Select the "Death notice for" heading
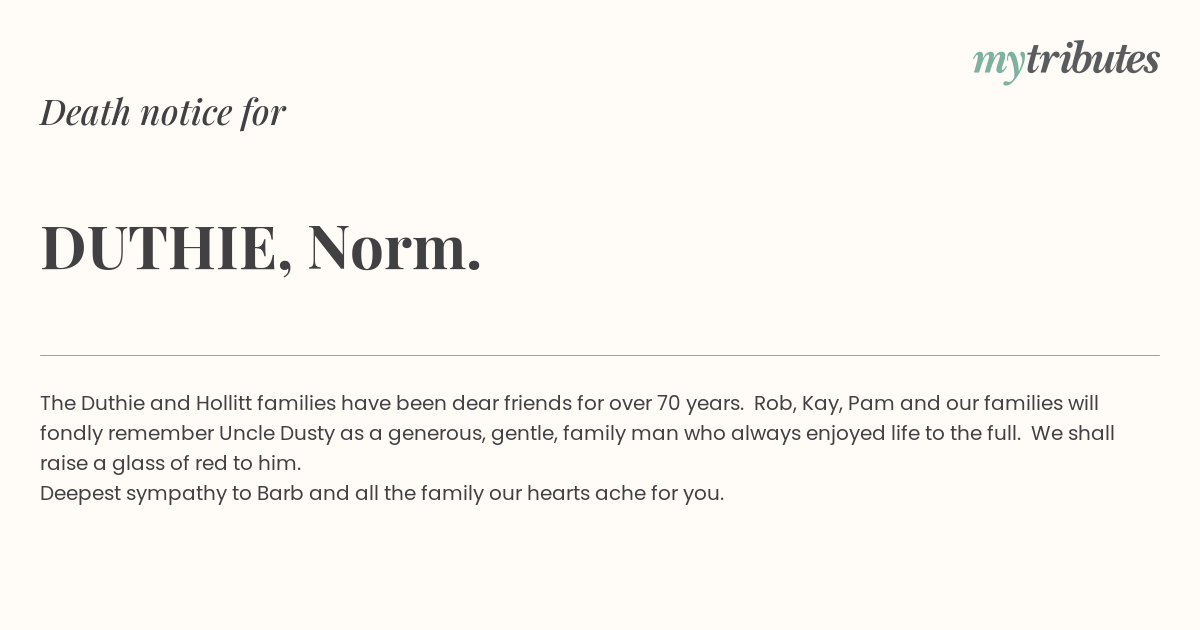The image size is (1200, 630). [163, 112]
